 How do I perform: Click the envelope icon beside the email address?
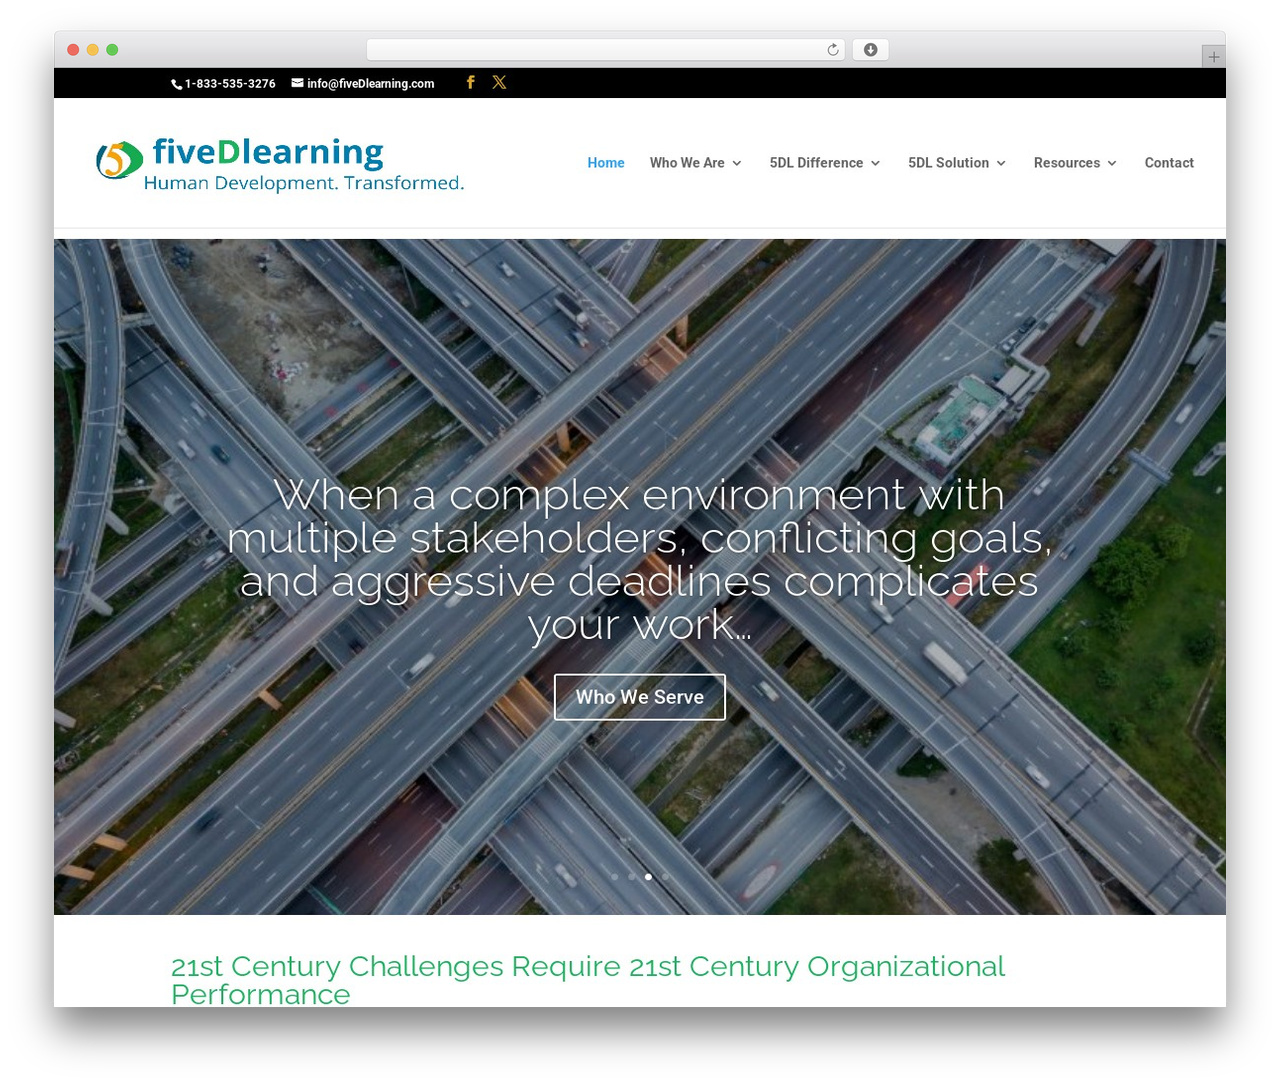[x=297, y=83]
